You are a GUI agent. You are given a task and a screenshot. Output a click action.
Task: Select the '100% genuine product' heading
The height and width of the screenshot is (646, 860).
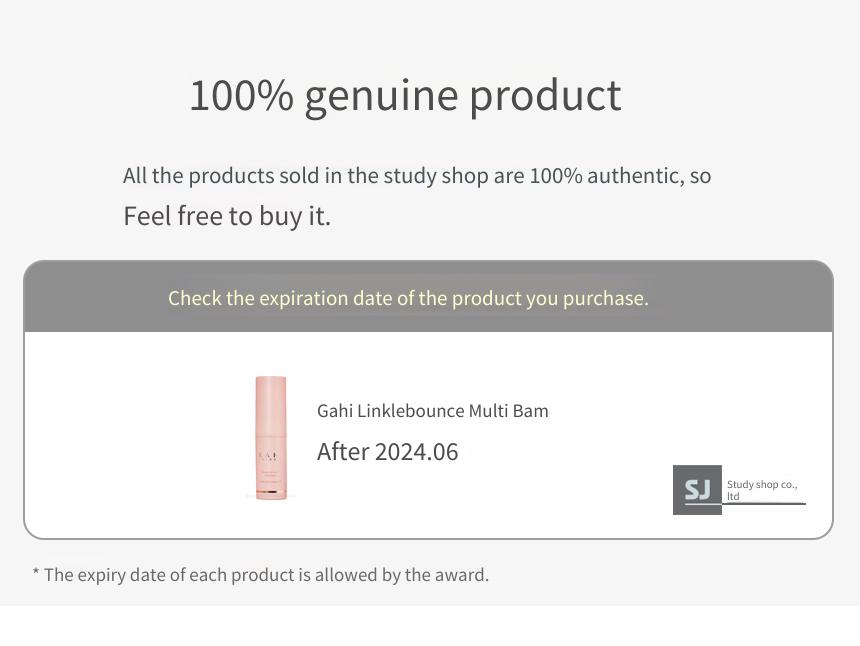coord(405,97)
